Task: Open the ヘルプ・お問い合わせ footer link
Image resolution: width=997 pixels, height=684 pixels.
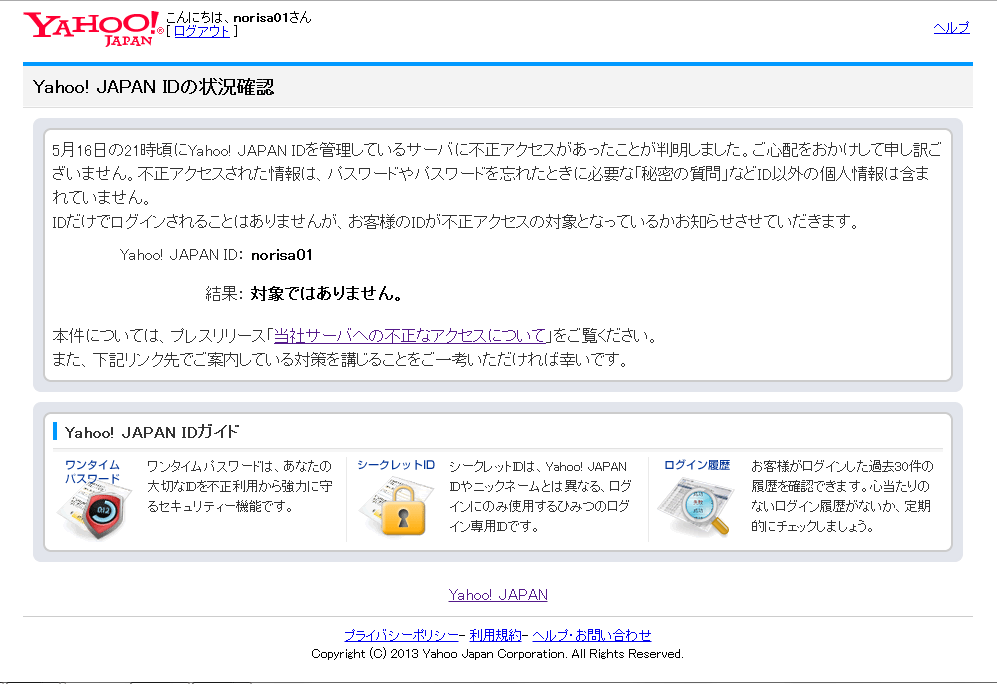Action: (592, 635)
